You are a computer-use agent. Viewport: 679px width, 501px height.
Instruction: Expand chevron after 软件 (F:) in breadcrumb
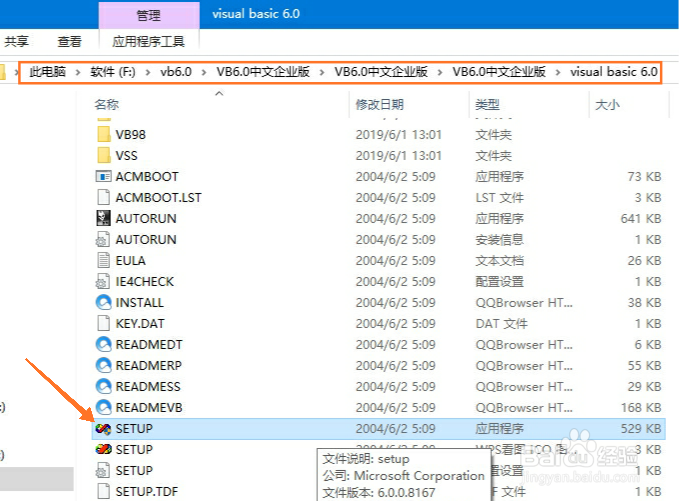[148, 72]
